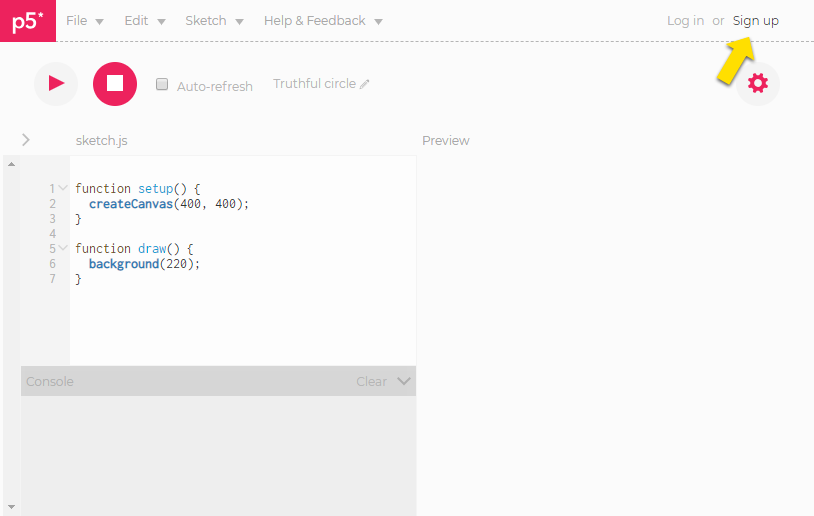The height and width of the screenshot is (516, 814).
Task: Expand the file sidebar with the chevron
Action: pos(26,140)
